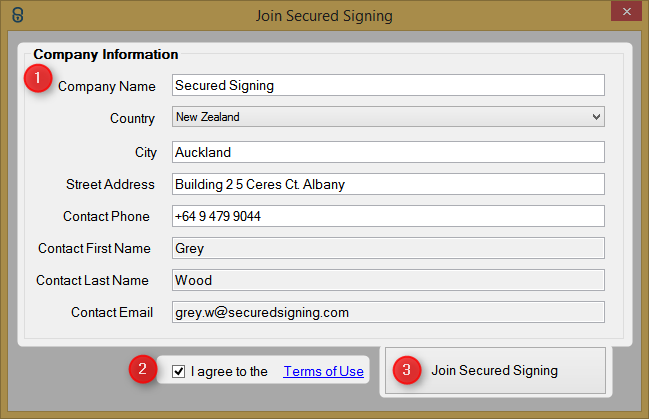Click the Contact Last Name field with Wood
Image resolution: width=649 pixels, height=419 pixels.
(x=388, y=280)
